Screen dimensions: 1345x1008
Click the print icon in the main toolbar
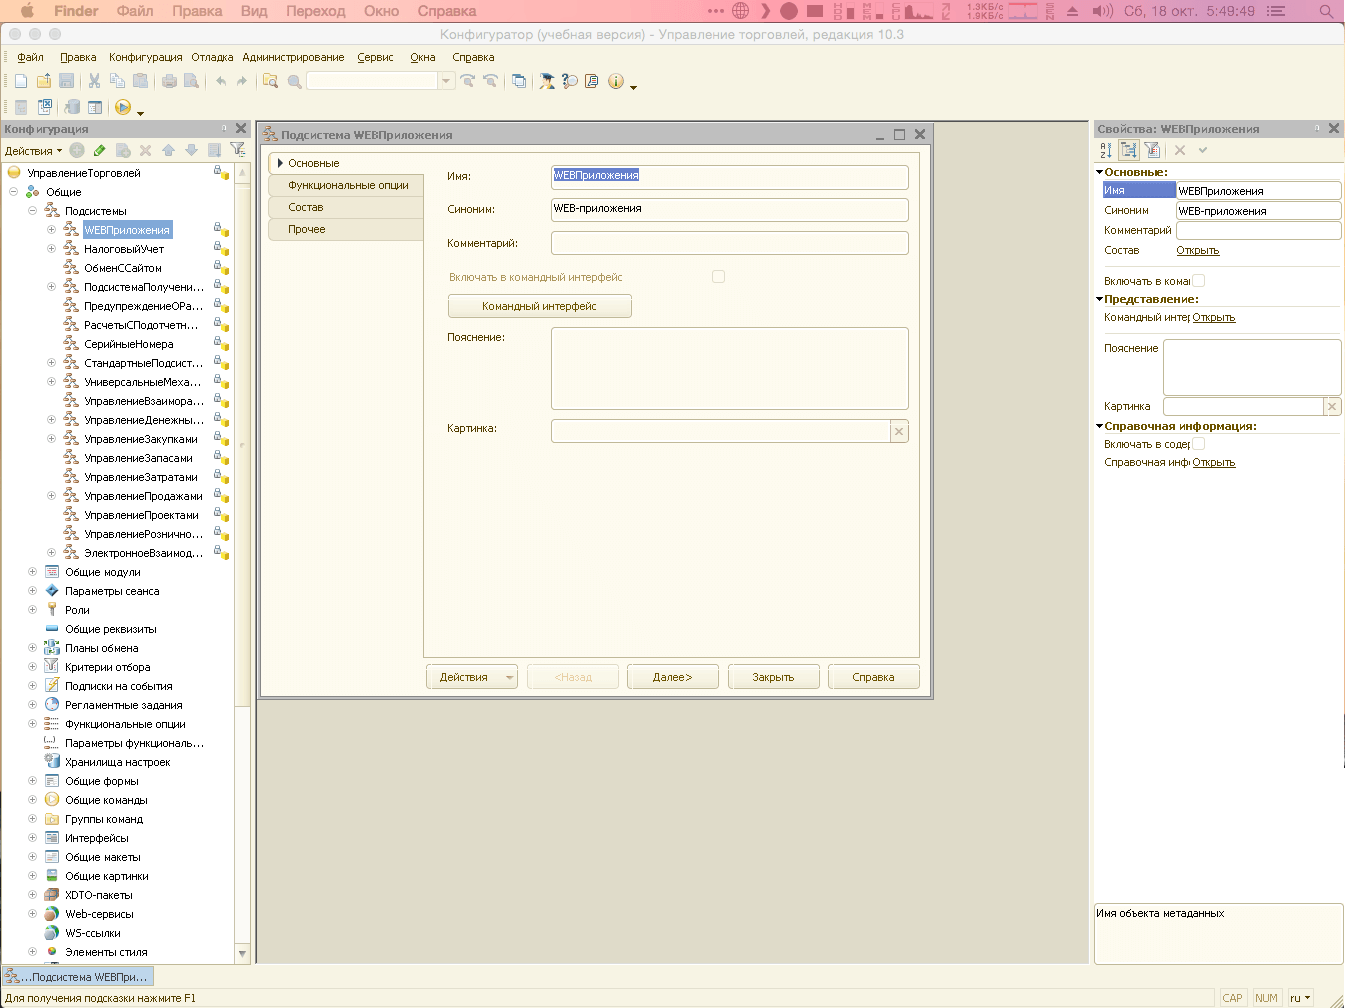pyautogui.click(x=169, y=81)
